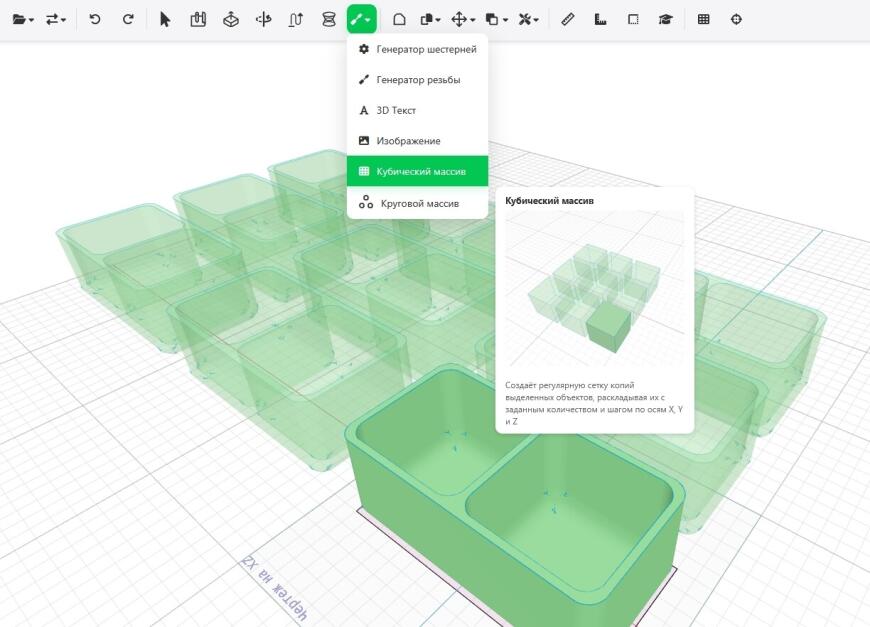Open the move arrows tool dropdown
Viewport: 870px width, 627px height.
tap(463, 19)
